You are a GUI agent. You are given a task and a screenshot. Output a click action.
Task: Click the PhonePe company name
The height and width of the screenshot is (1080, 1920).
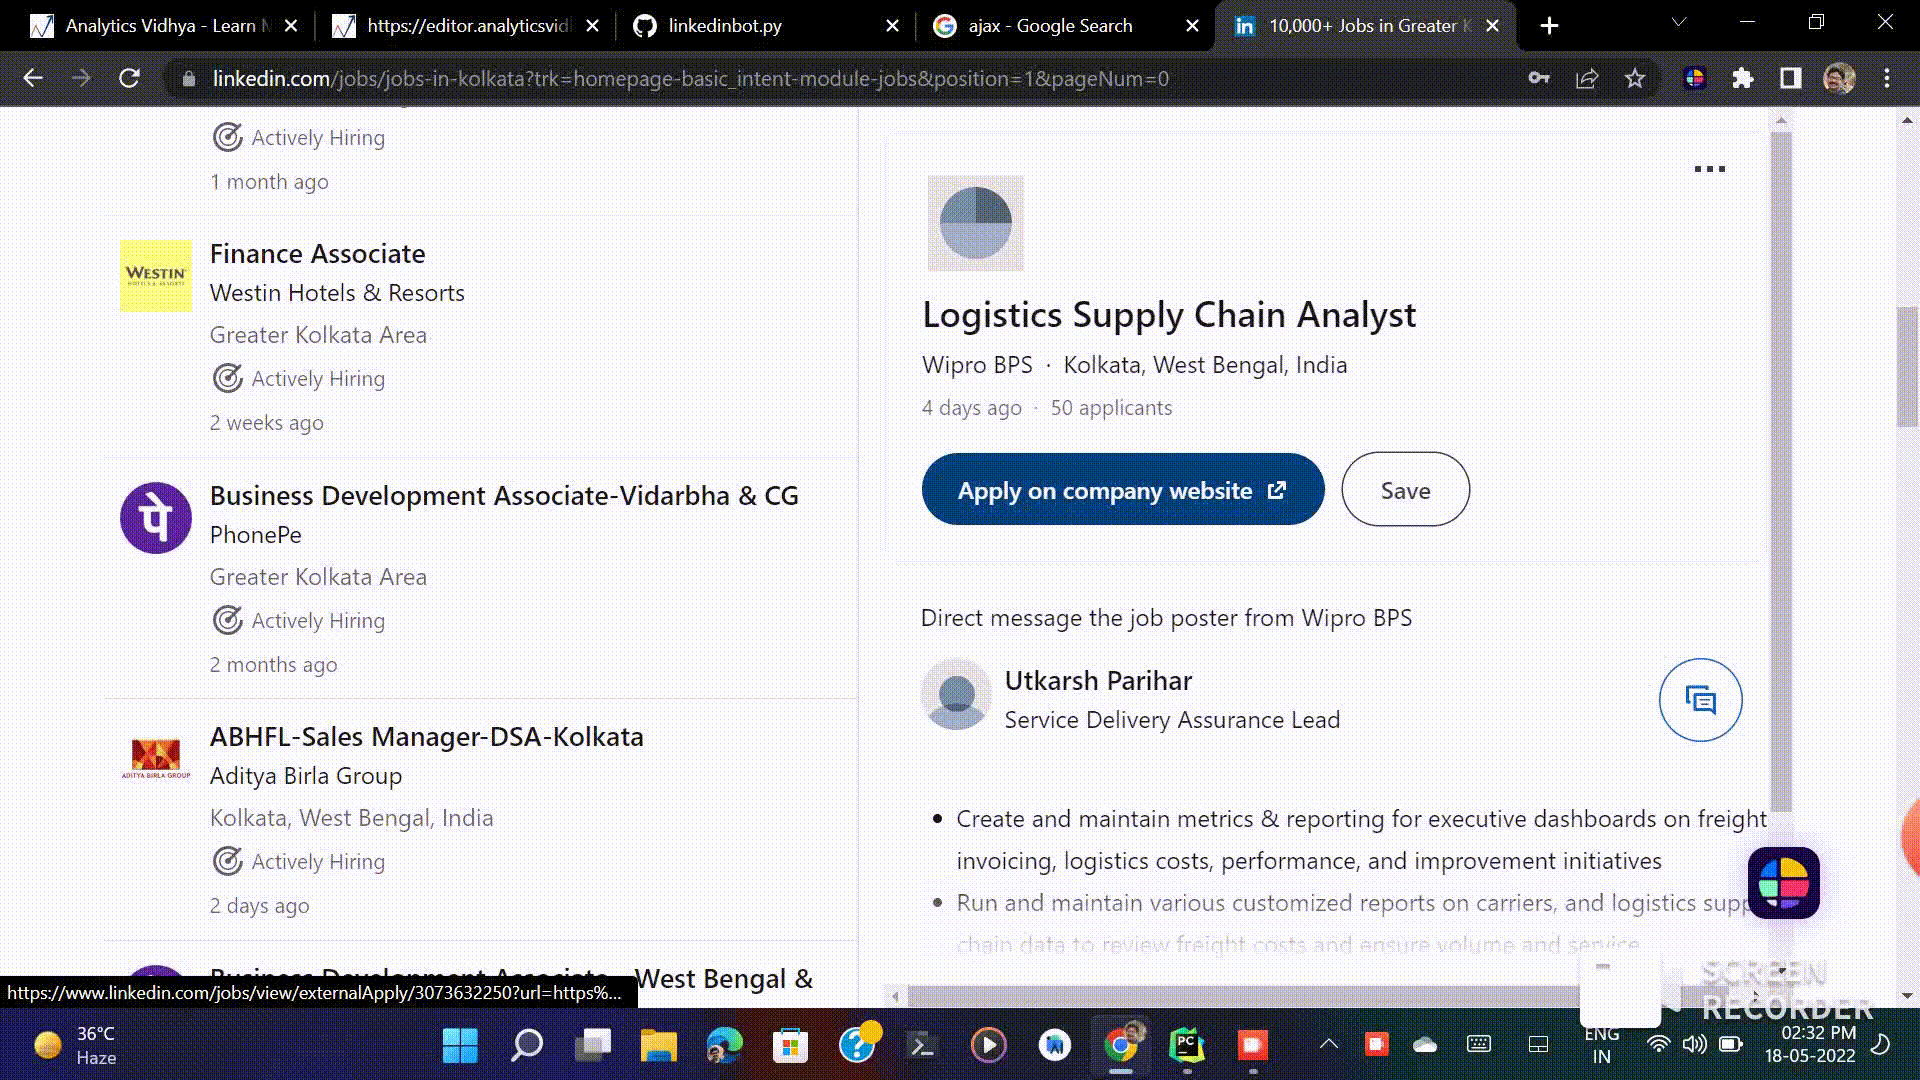(x=255, y=535)
